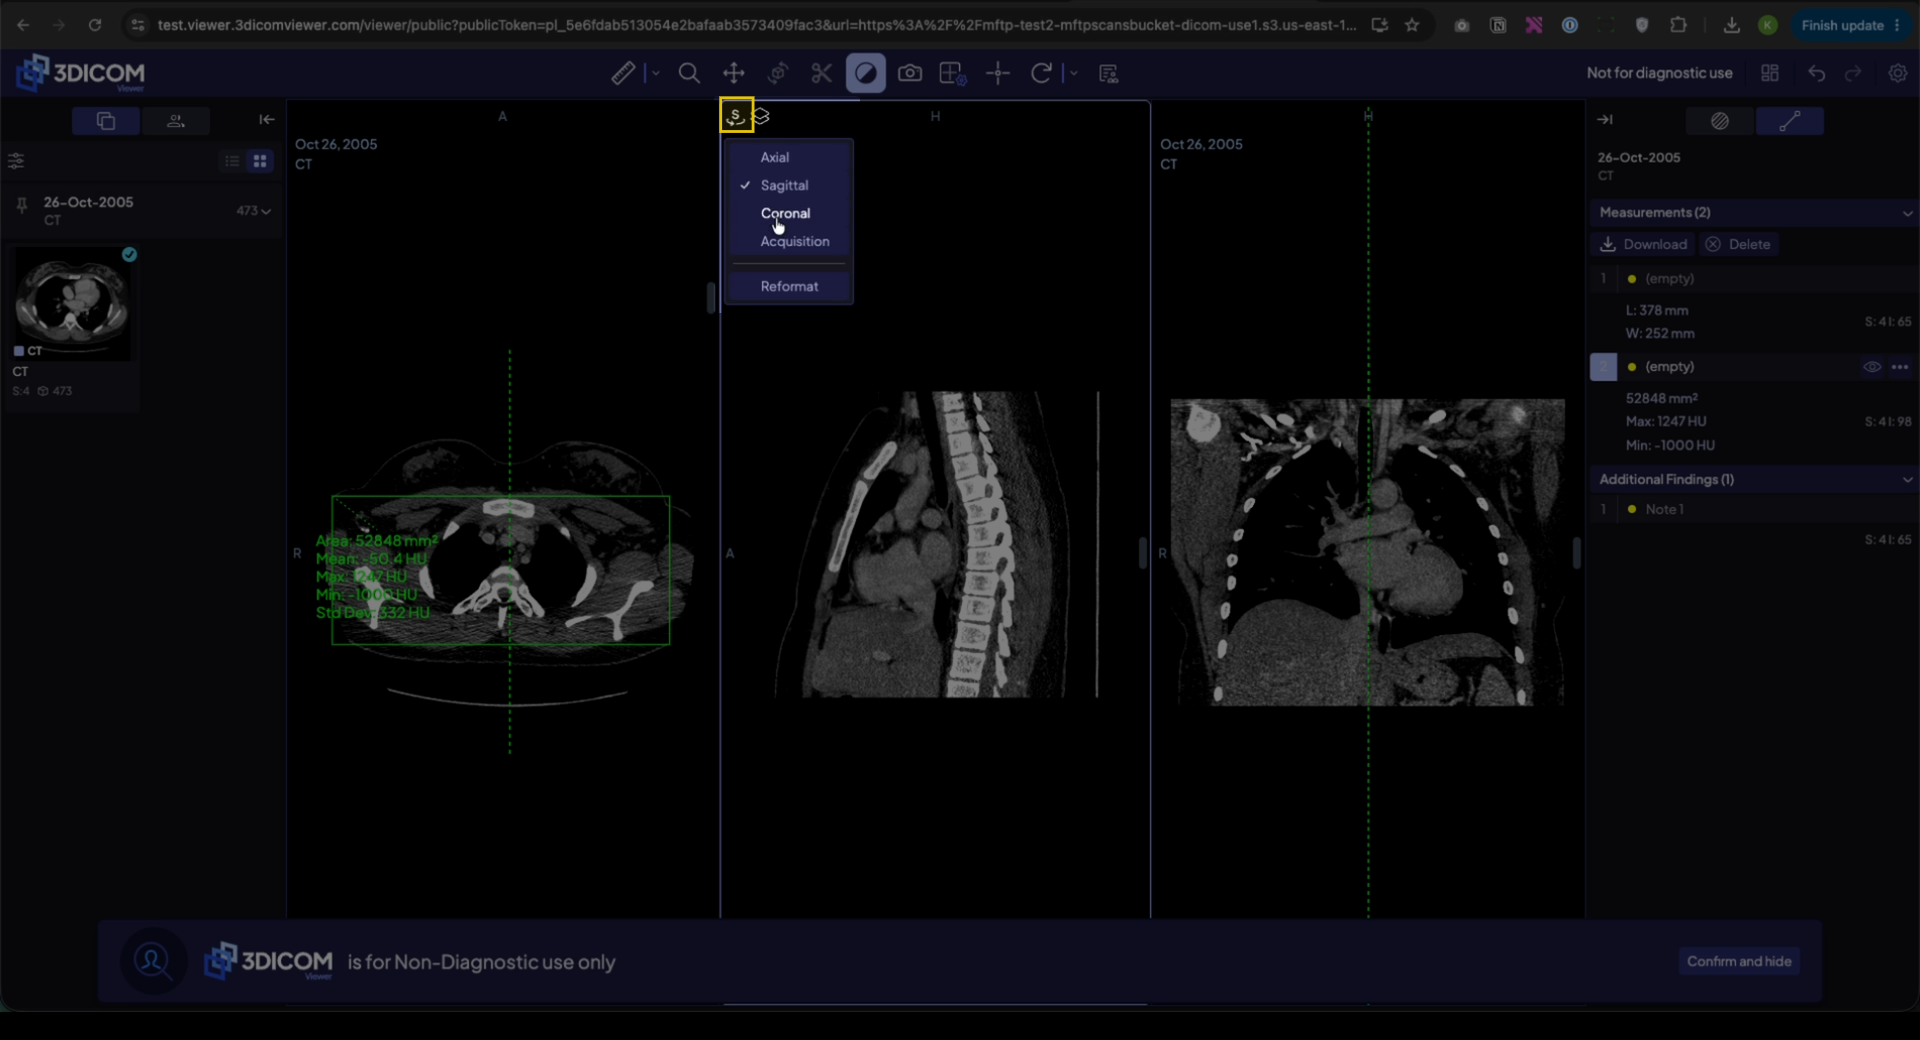The height and width of the screenshot is (1040, 1920).
Task: Click the browser address bar URL
Action: tap(756, 25)
